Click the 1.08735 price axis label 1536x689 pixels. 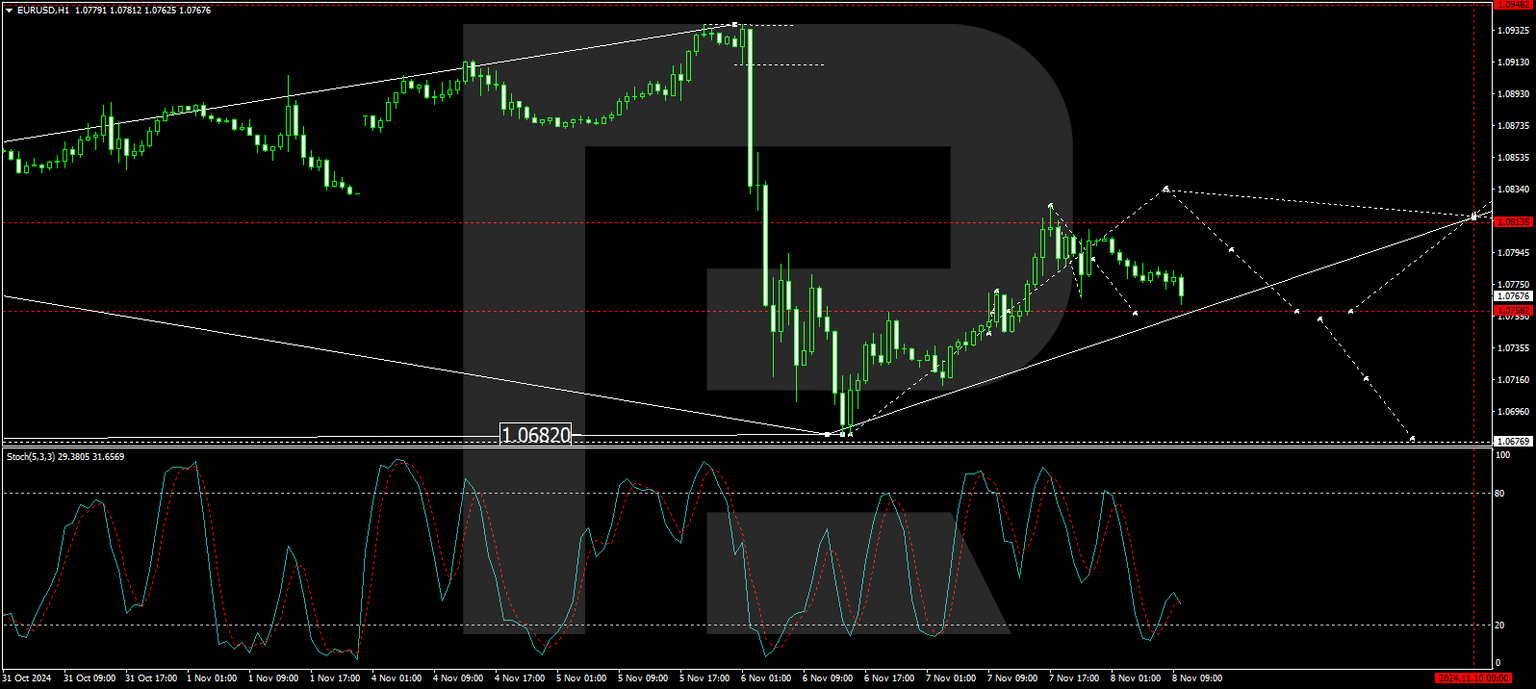(x=1514, y=126)
